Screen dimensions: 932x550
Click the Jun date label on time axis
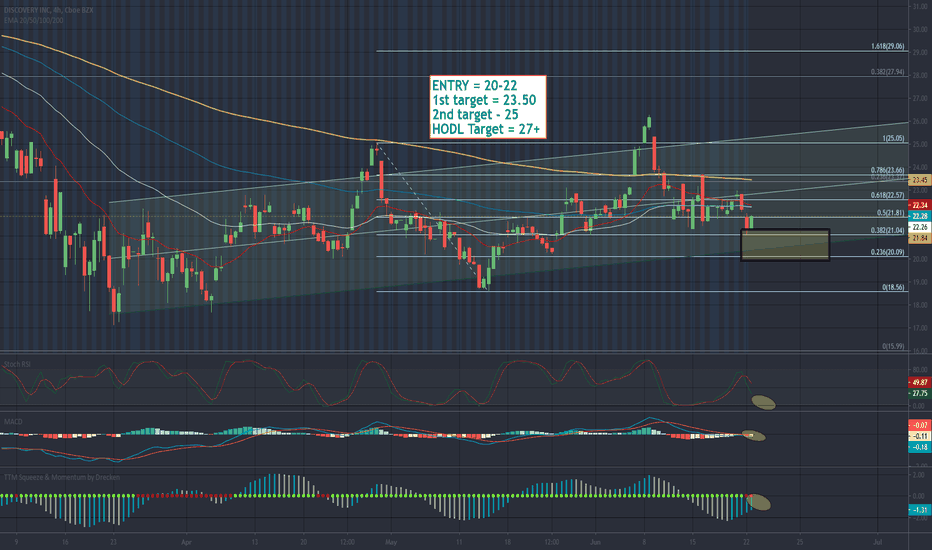point(596,542)
